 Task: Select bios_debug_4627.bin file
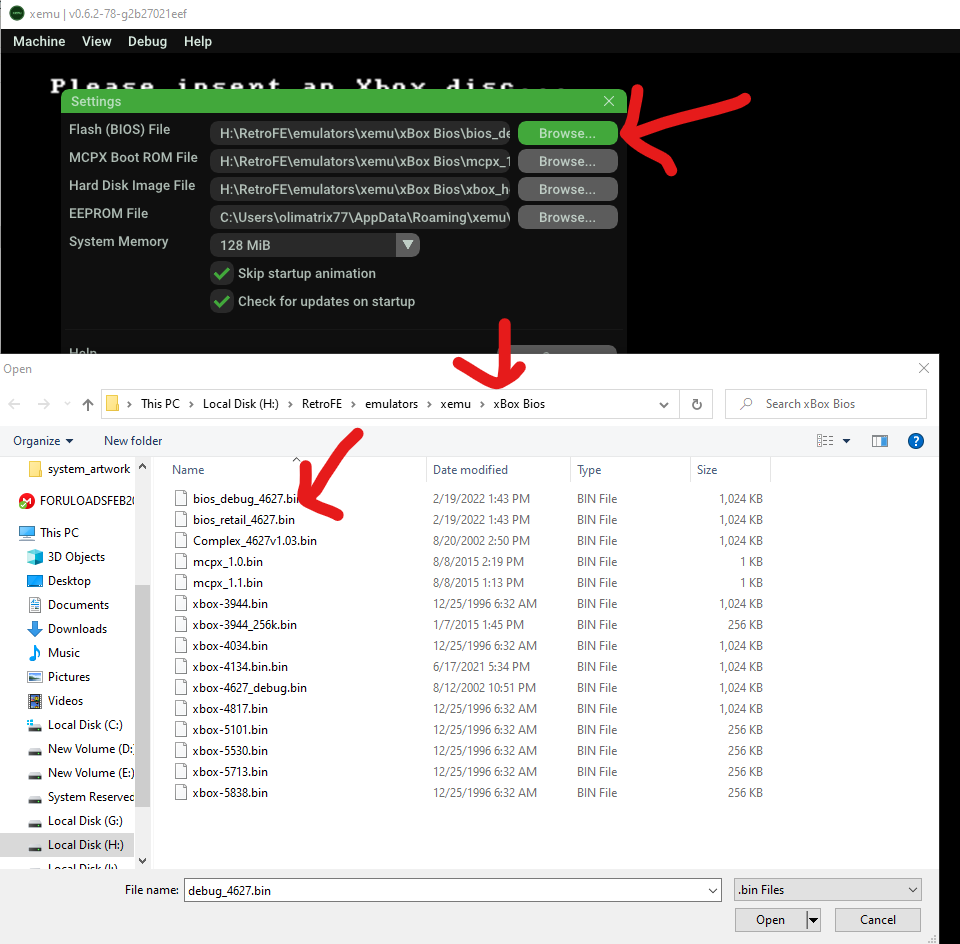[246, 498]
